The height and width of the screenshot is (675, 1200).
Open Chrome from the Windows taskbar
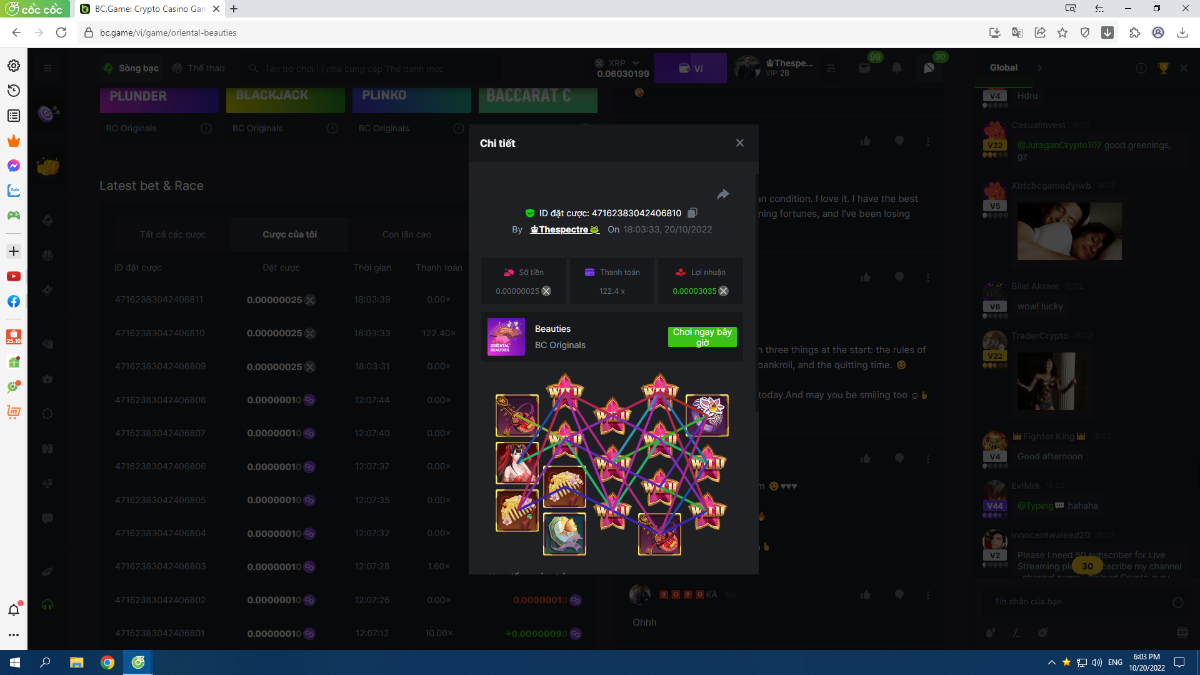pyautogui.click(x=107, y=662)
